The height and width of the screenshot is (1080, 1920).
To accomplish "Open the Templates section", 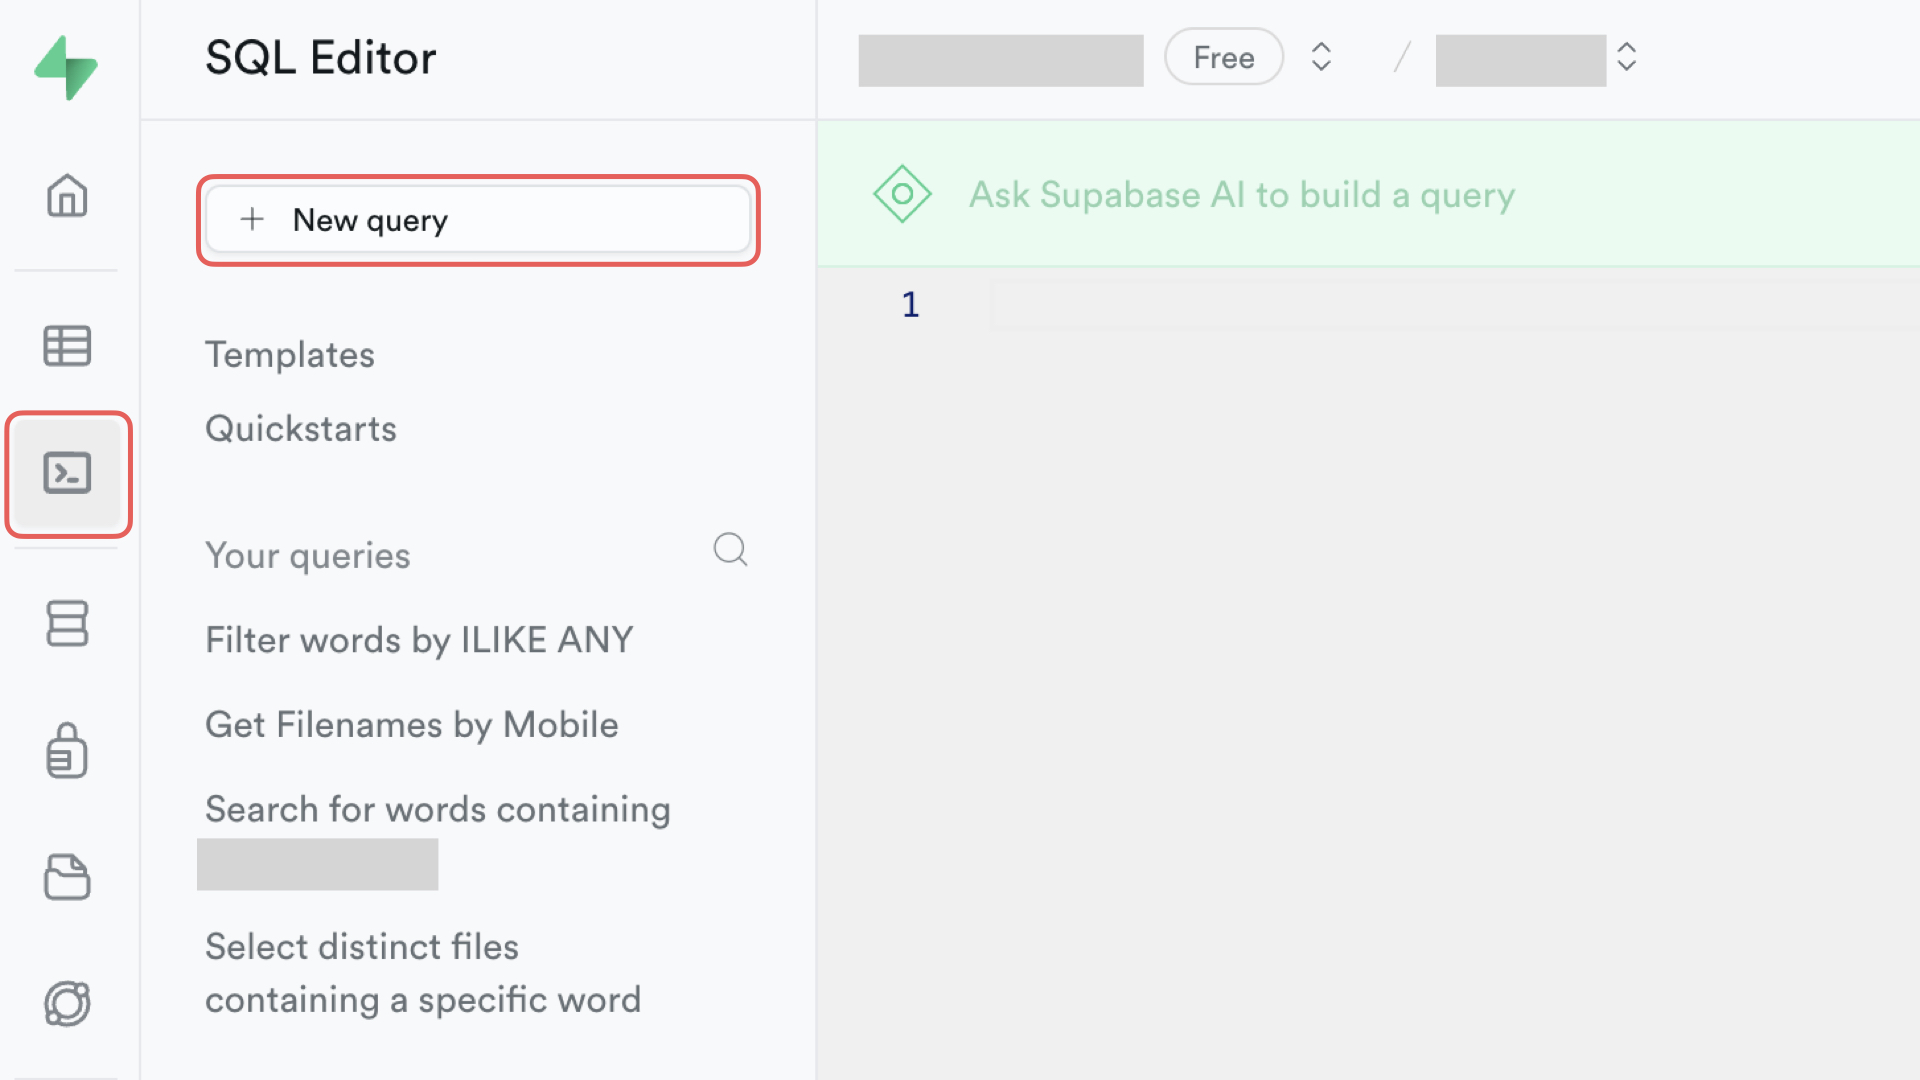I will 290,355.
